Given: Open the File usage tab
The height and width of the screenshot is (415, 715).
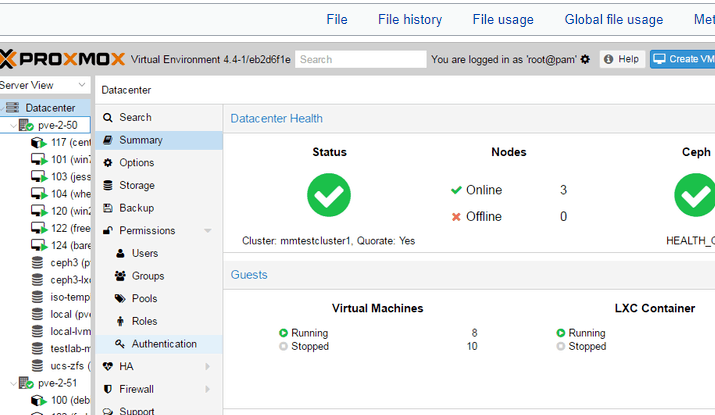Looking at the screenshot, I should pyautogui.click(x=503, y=20).
